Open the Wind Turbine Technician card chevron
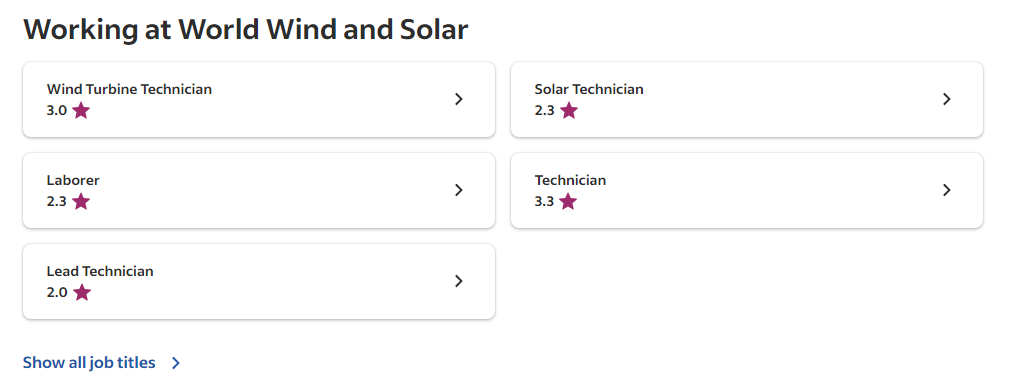Viewport: 1009px width, 389px height. 459,99
